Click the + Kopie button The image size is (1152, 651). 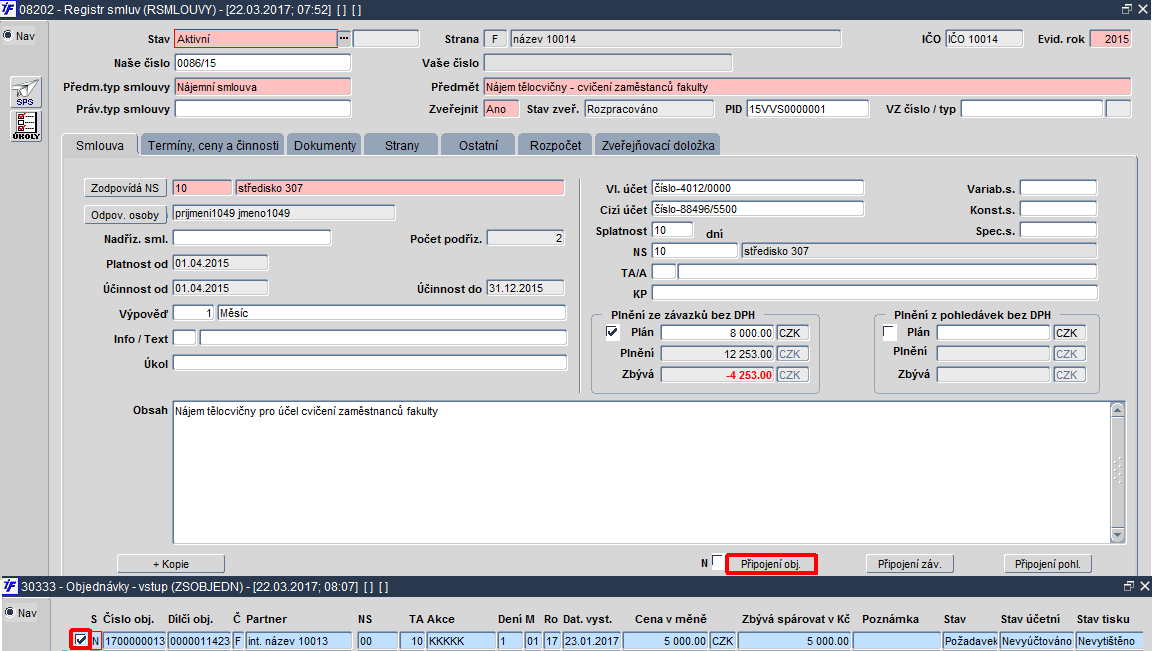coord(170,564)
